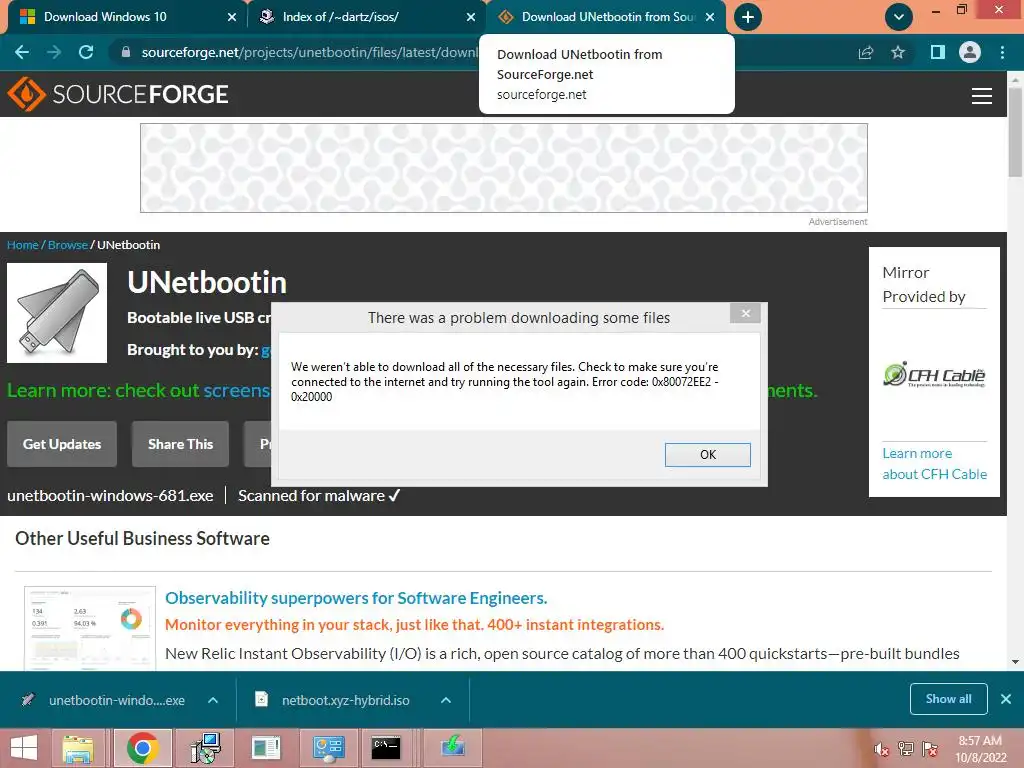Click the SourceForge logo

pyautogui.click(x=118, y=94)
